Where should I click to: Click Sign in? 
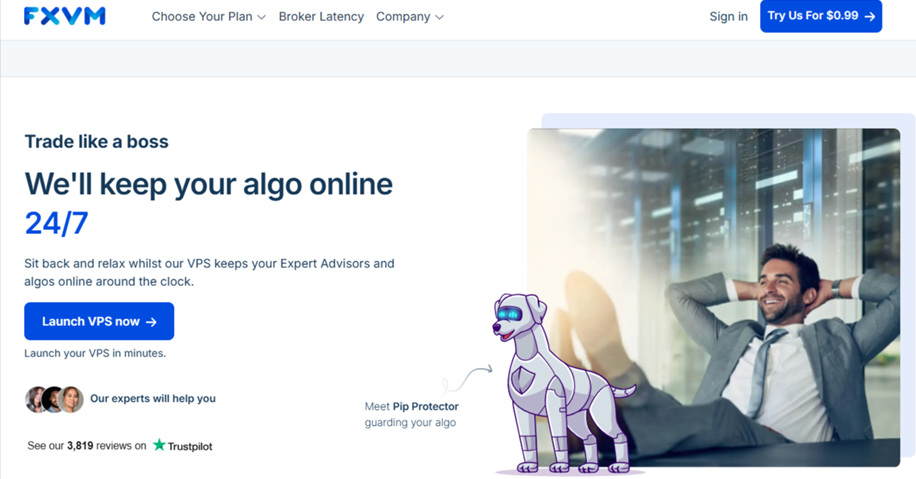point(728,16)
